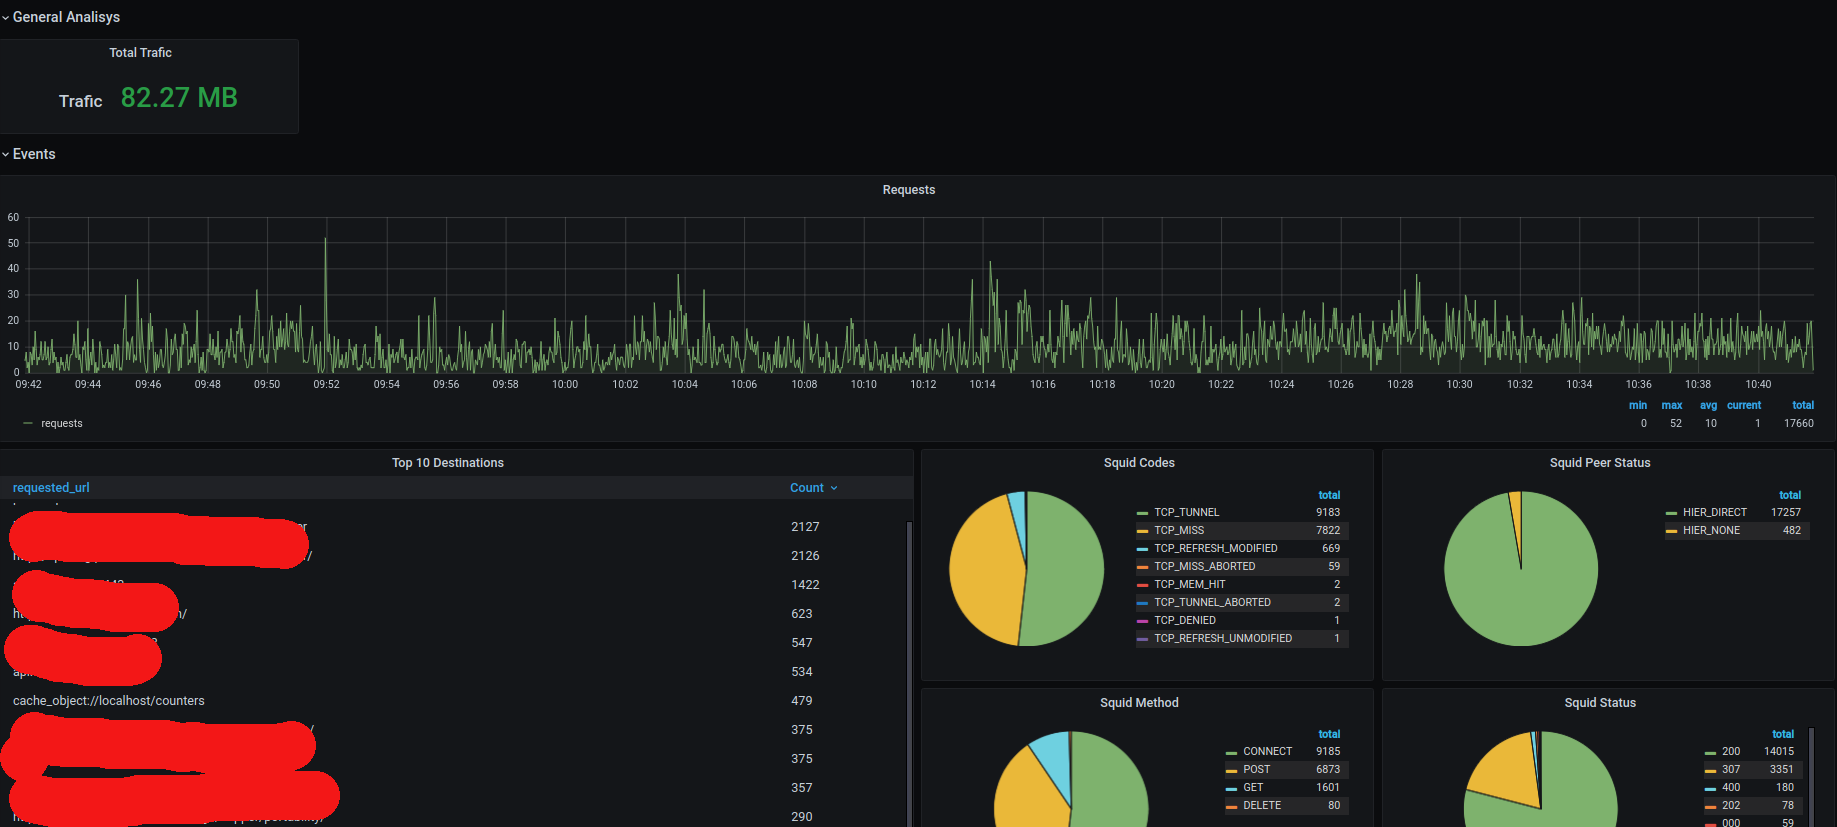The width and height of the screenshot is (1837, 827).
Task: Open the Total Trafic panel title menu
Action: [141, 53]
